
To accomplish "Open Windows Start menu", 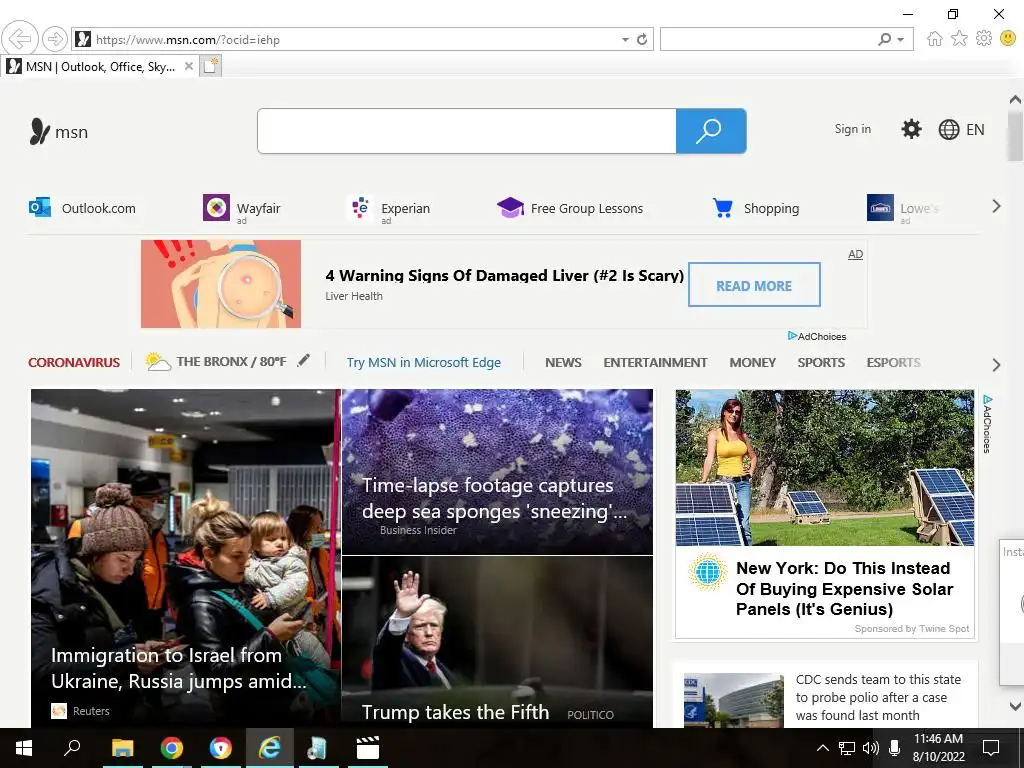I will [x=24, y=748].
